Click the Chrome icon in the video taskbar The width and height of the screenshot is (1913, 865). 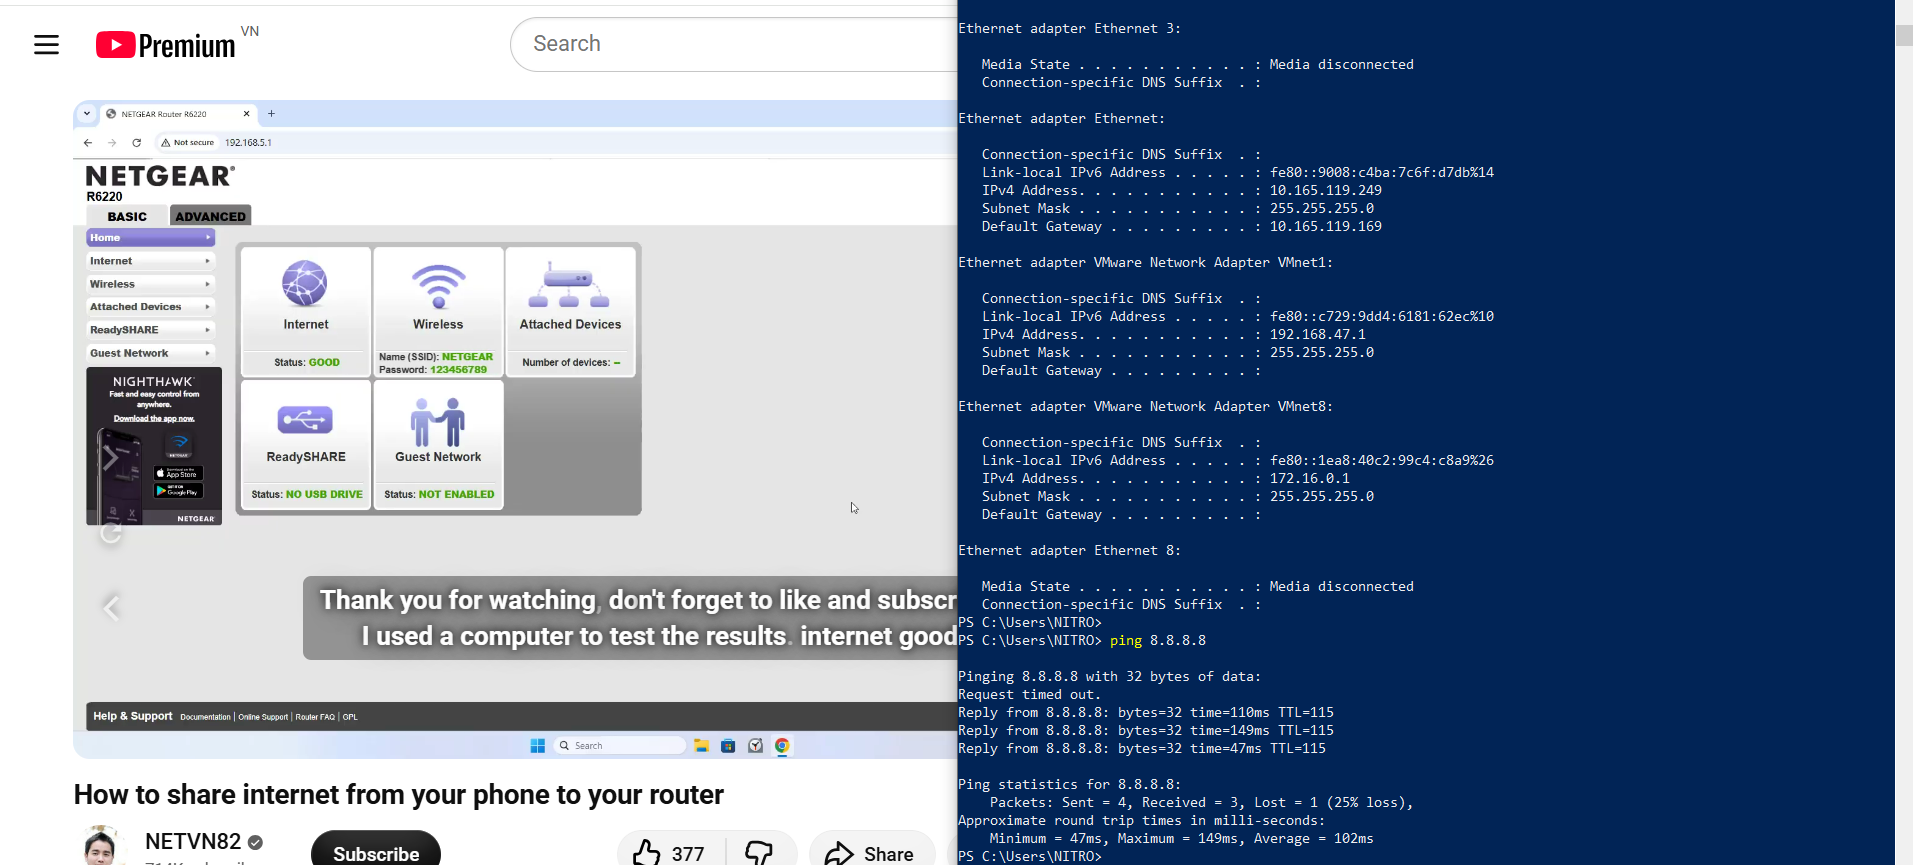782,746
